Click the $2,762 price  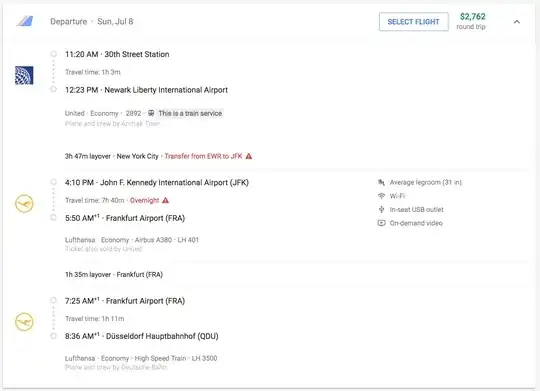[x=473, y=17]
